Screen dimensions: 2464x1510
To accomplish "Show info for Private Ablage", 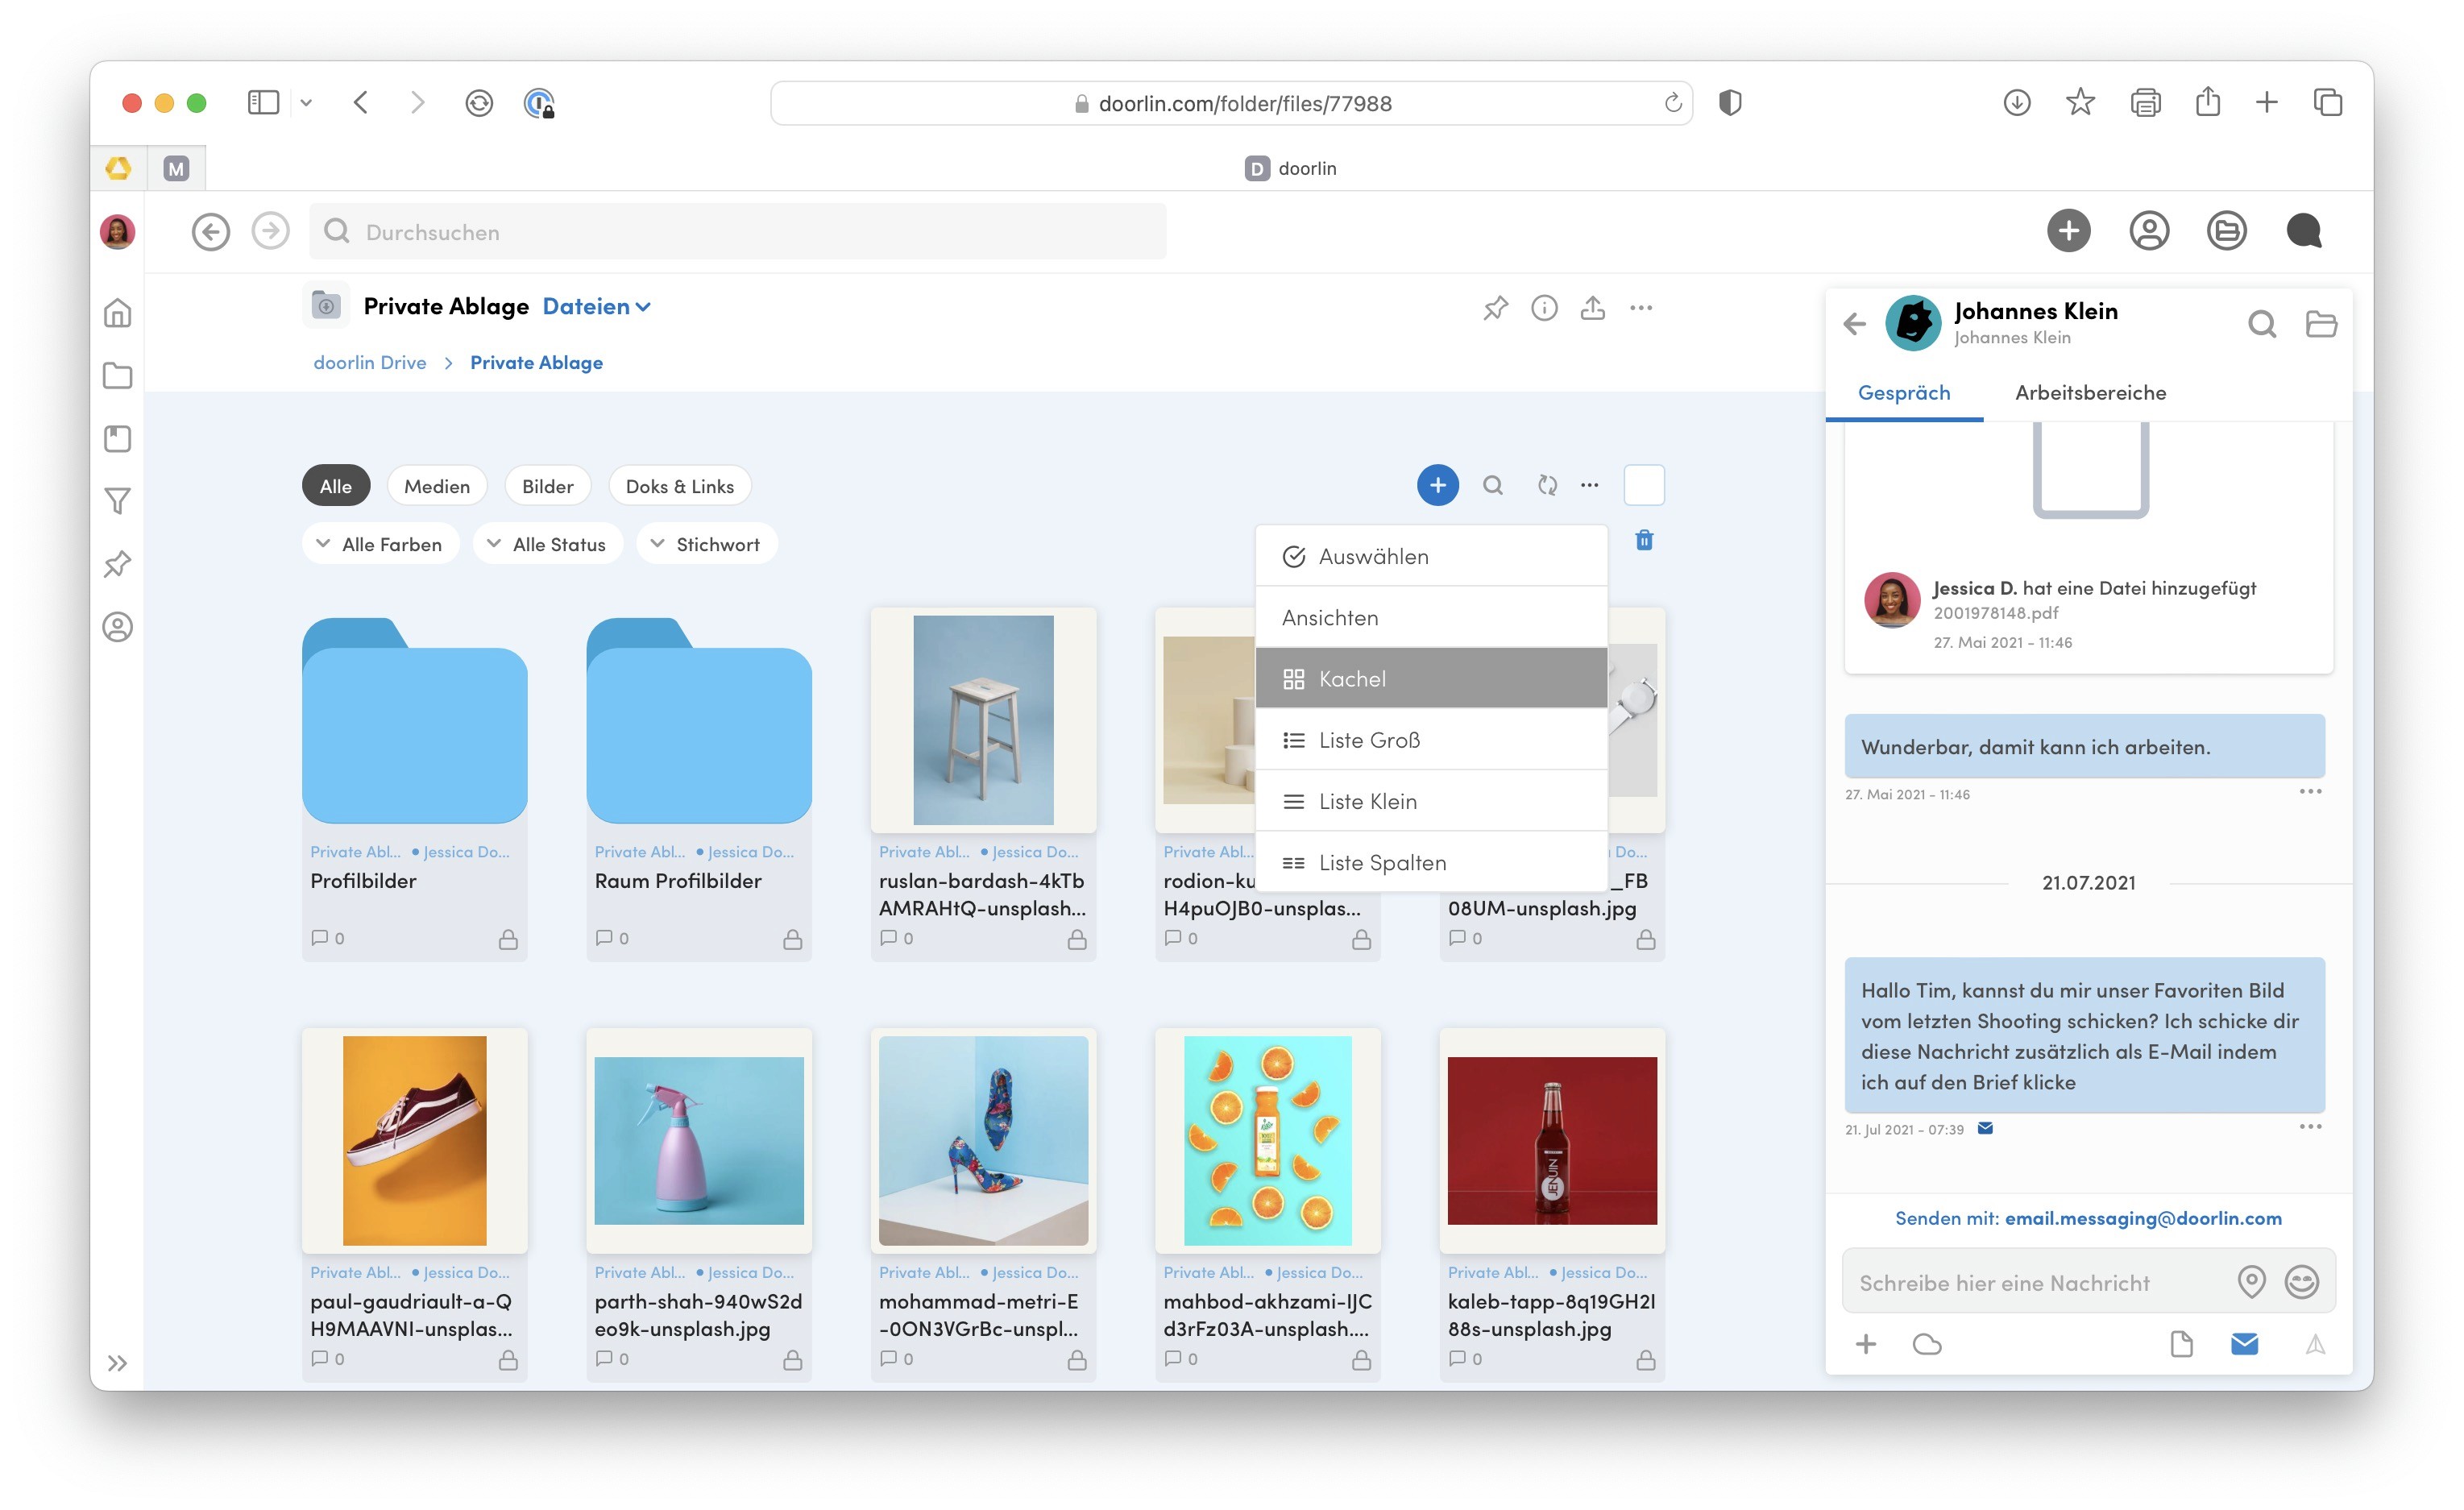I will 1544,308.
